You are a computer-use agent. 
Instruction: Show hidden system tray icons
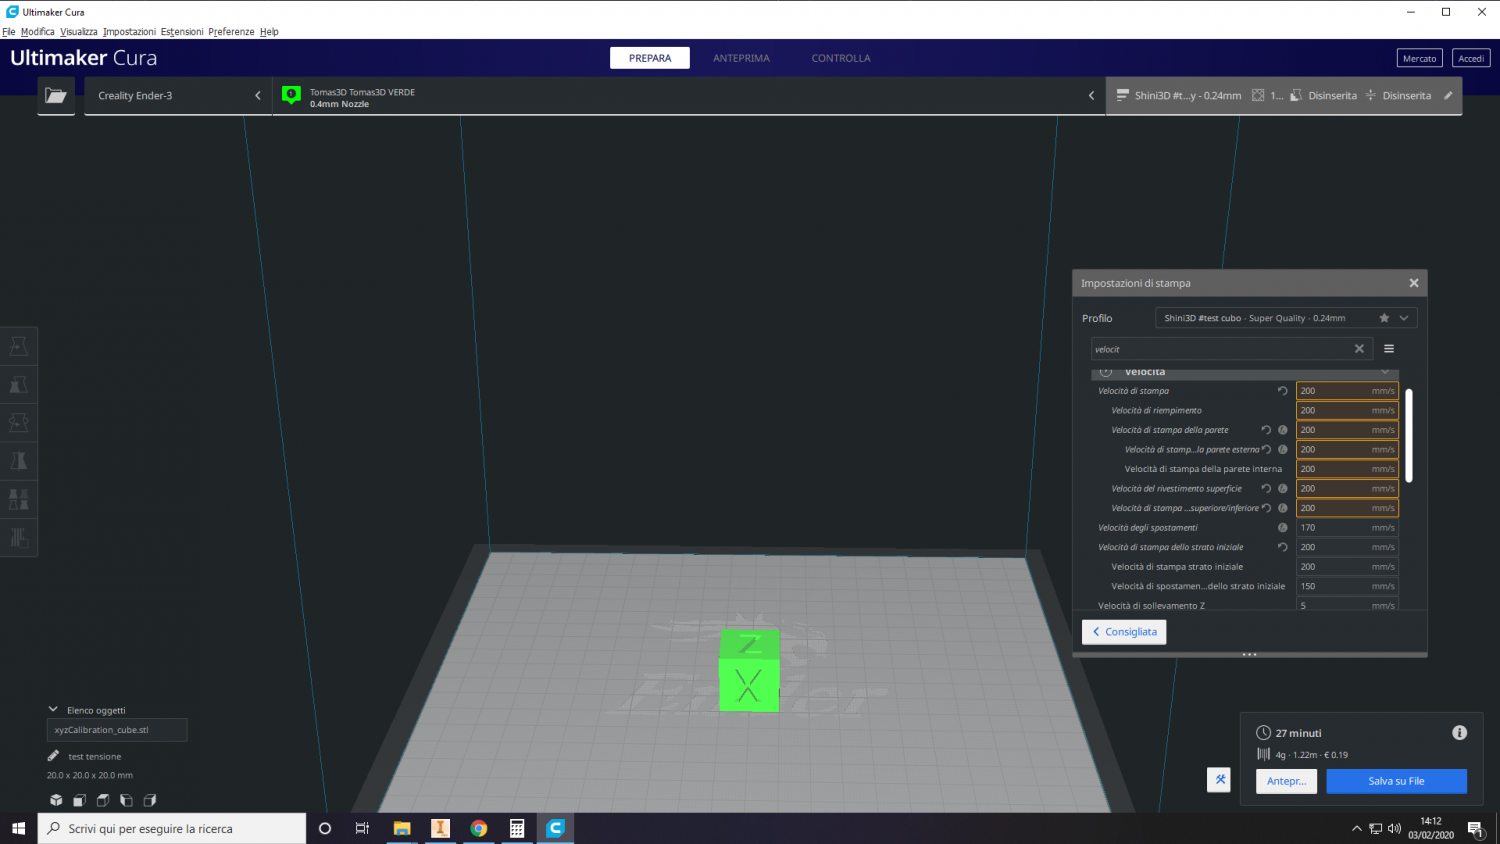click(x=1356, y=828)
